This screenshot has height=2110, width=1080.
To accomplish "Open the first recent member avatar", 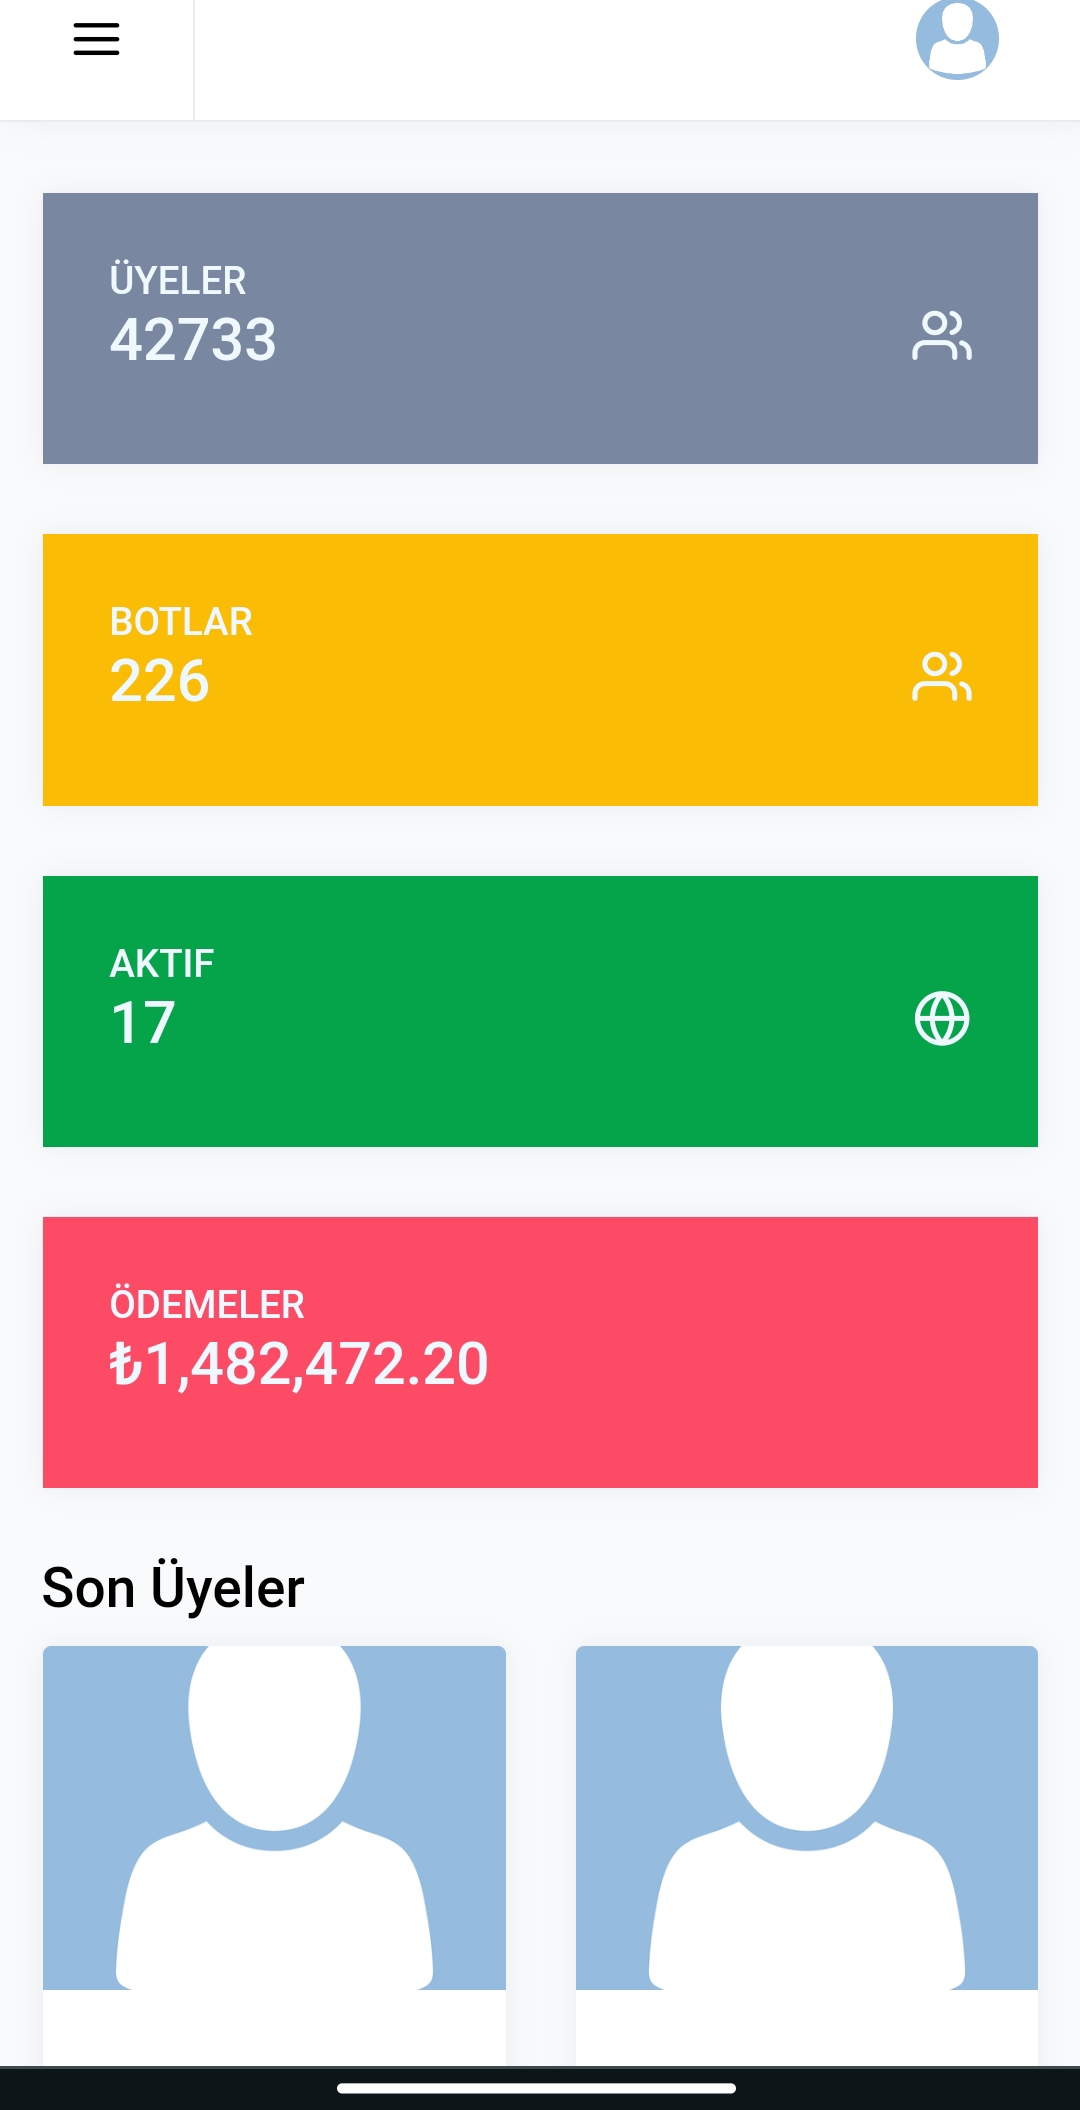I will (274, 1818).
